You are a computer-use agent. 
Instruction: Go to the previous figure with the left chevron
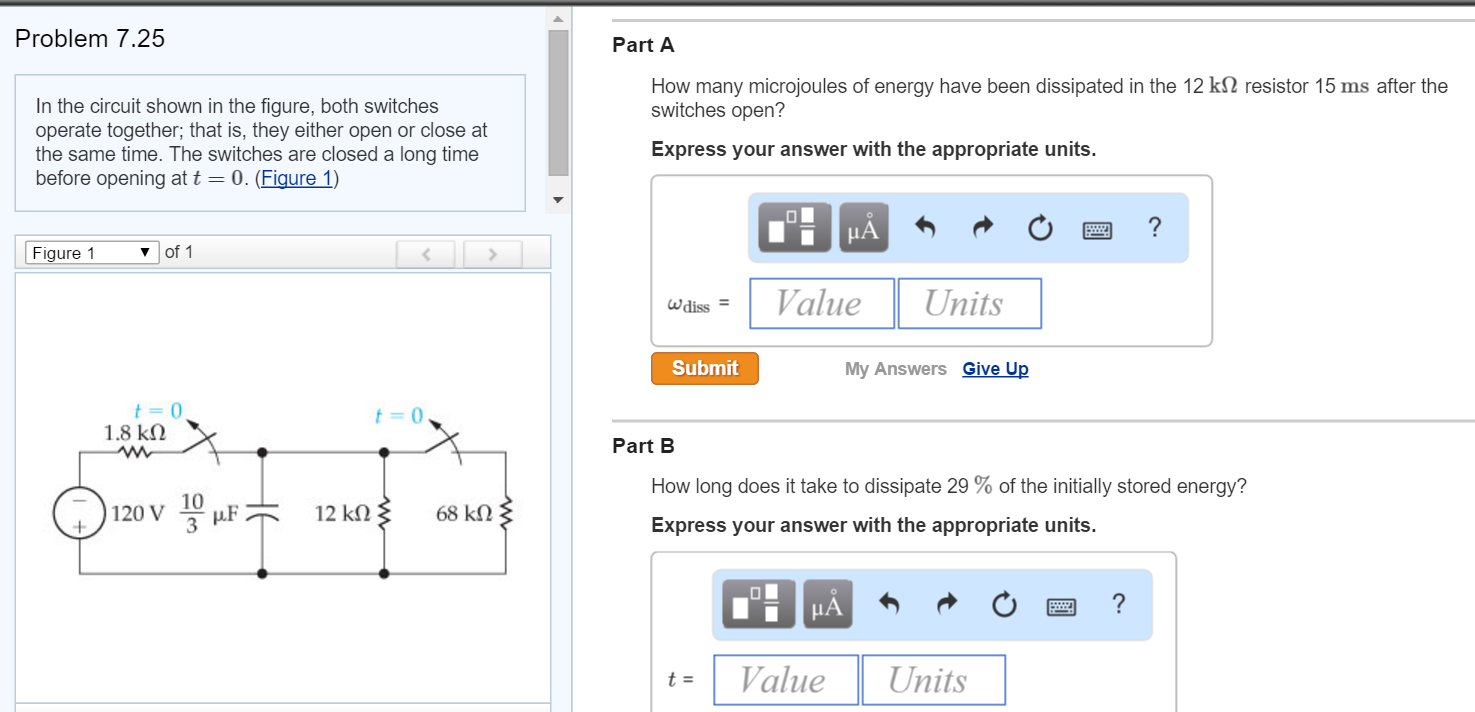pos(426,254)
